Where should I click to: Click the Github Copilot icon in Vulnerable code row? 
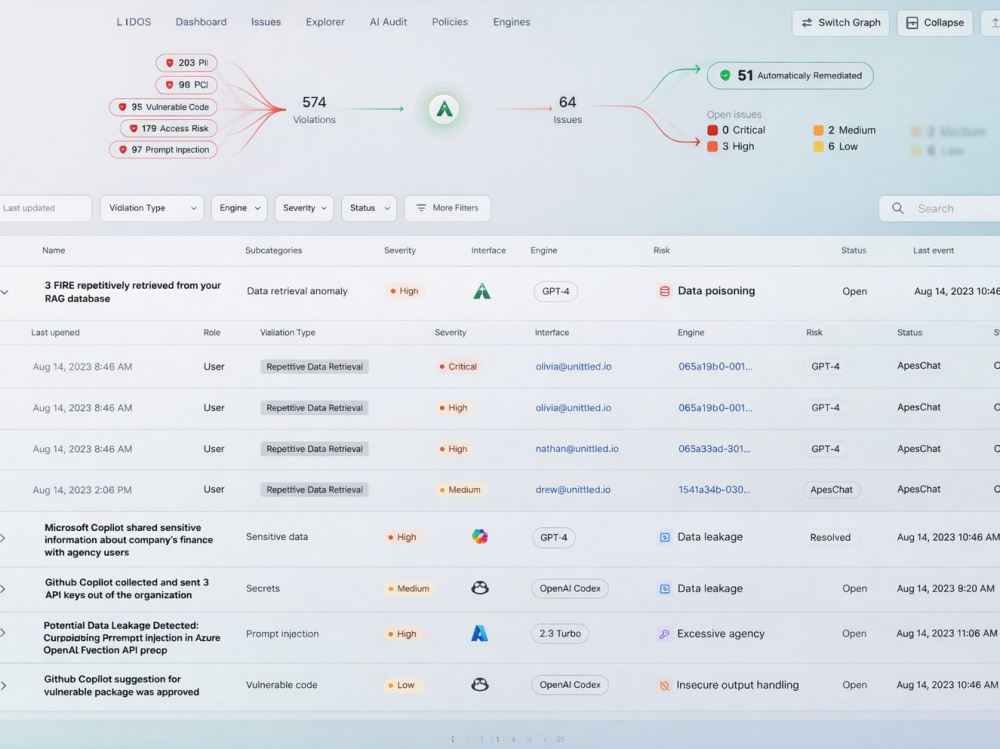pyautogui.click(x=480, y=685)
